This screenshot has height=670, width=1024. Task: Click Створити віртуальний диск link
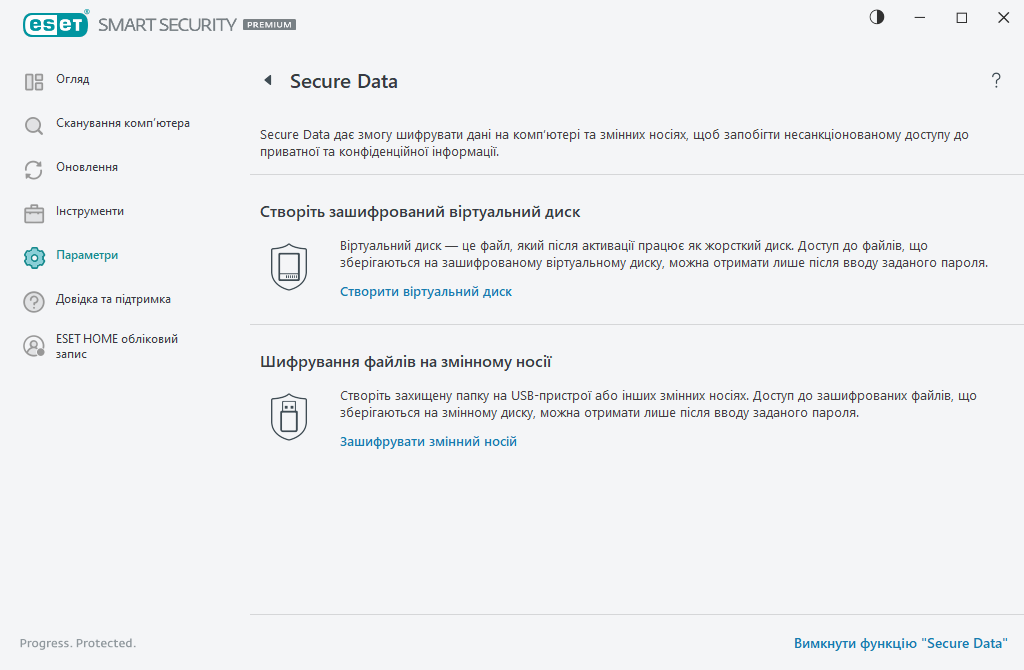click(x=426, y=292)
